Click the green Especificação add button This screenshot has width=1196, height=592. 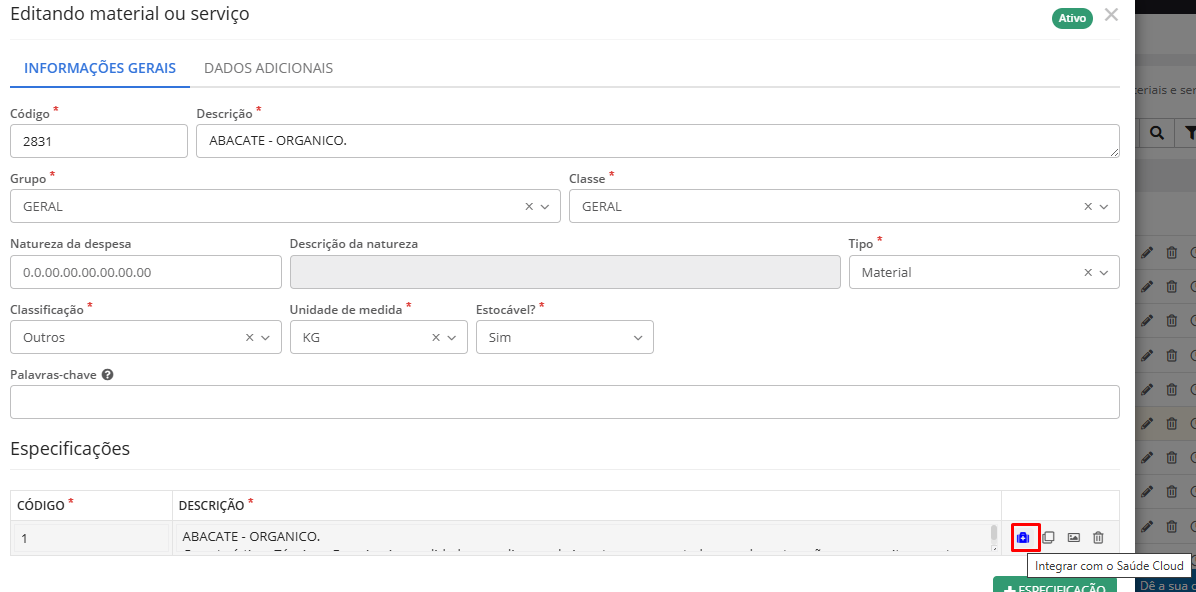tap(1054, 585)
